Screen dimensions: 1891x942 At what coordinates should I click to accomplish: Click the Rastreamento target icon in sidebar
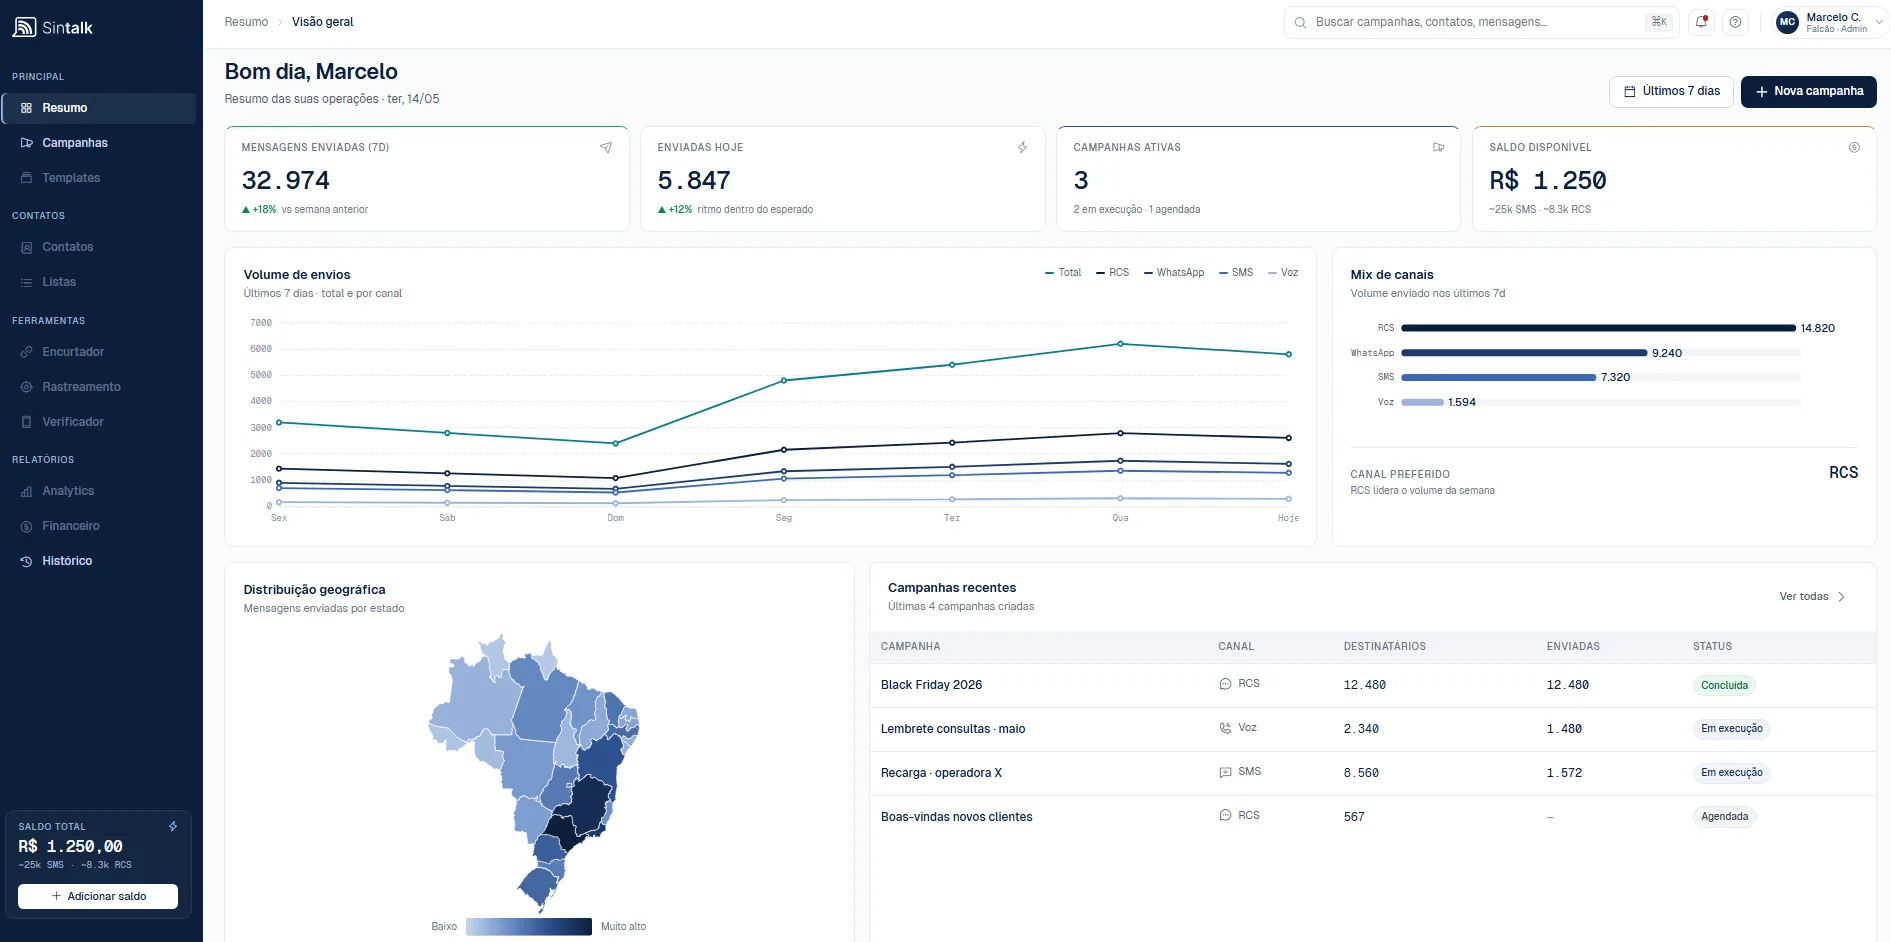pos(26,387)
